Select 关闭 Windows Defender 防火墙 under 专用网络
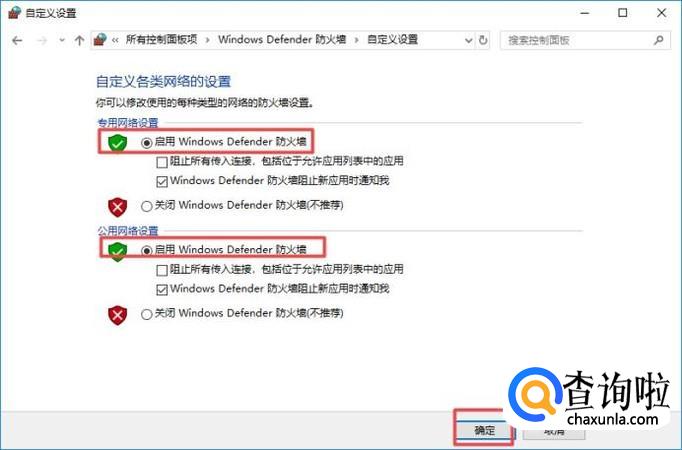Image resolution: width=682 pixels, height=450 pixels. pos(148,206)
